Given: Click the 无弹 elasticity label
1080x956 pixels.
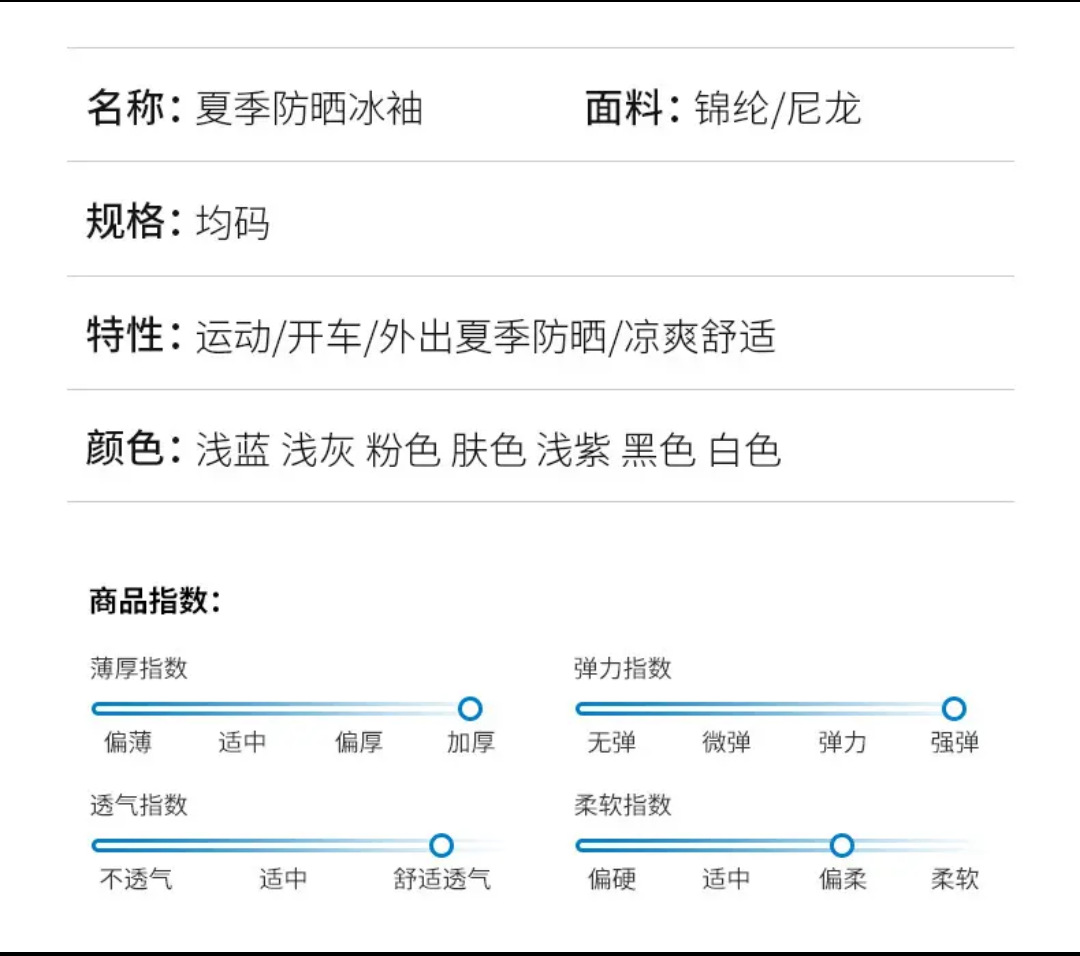Looking at the screenshot, I should [x=611, y=743].
